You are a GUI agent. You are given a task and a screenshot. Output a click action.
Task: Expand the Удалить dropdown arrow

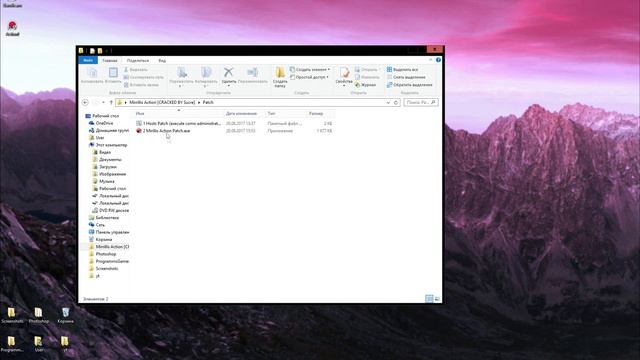pyautogui.click(x=229, y=86)
